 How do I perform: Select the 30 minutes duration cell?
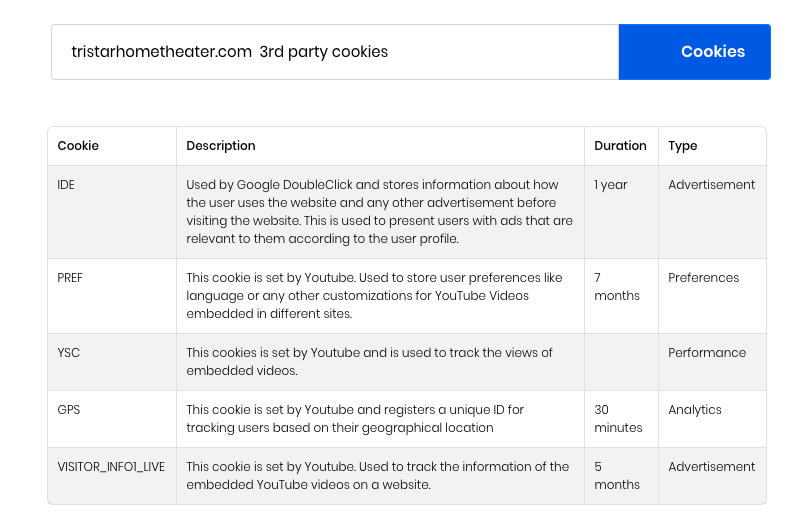coord(621,419)
